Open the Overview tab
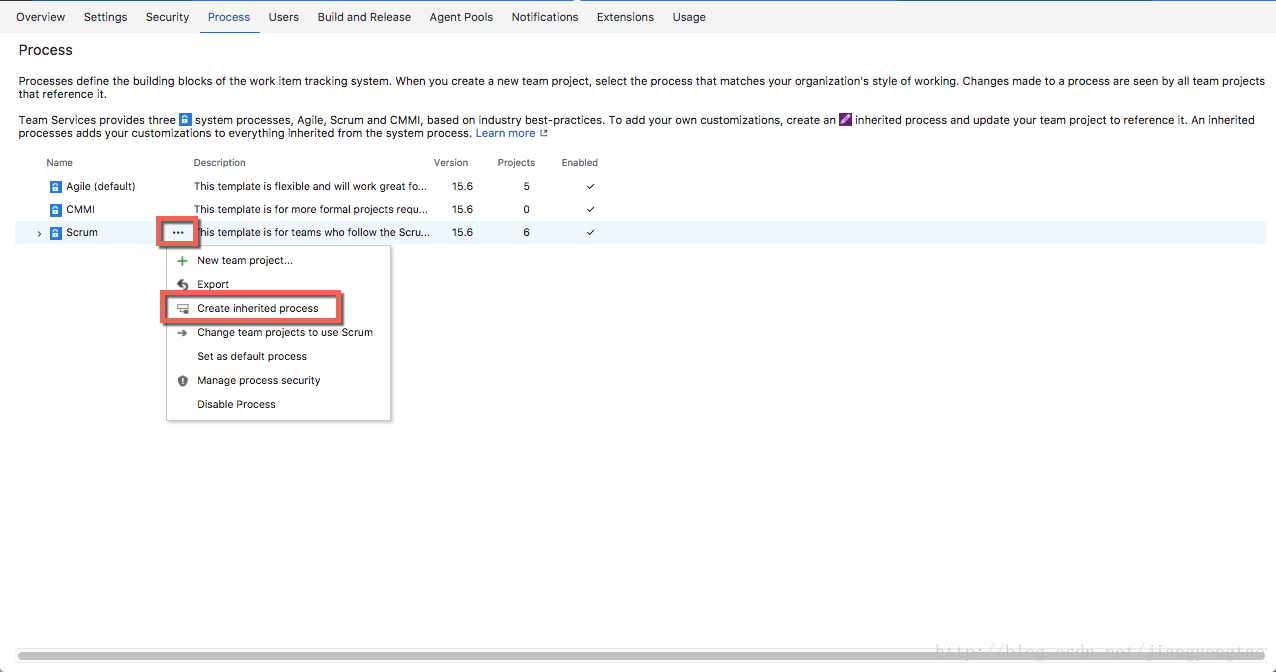 tap(40, 17)
